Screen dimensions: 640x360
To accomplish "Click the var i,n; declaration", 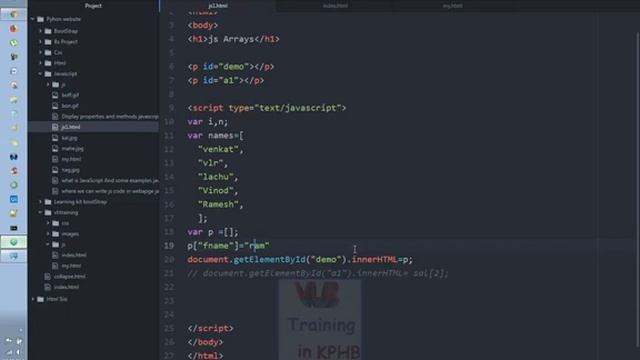I will coord(208,122).
